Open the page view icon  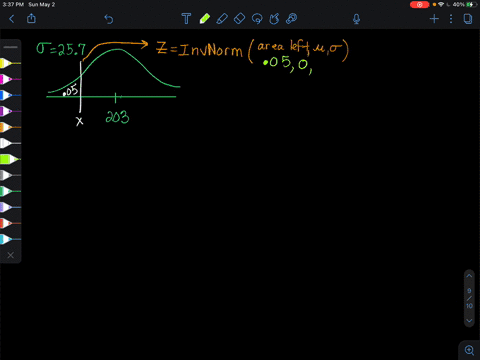(x=468, y=19)
